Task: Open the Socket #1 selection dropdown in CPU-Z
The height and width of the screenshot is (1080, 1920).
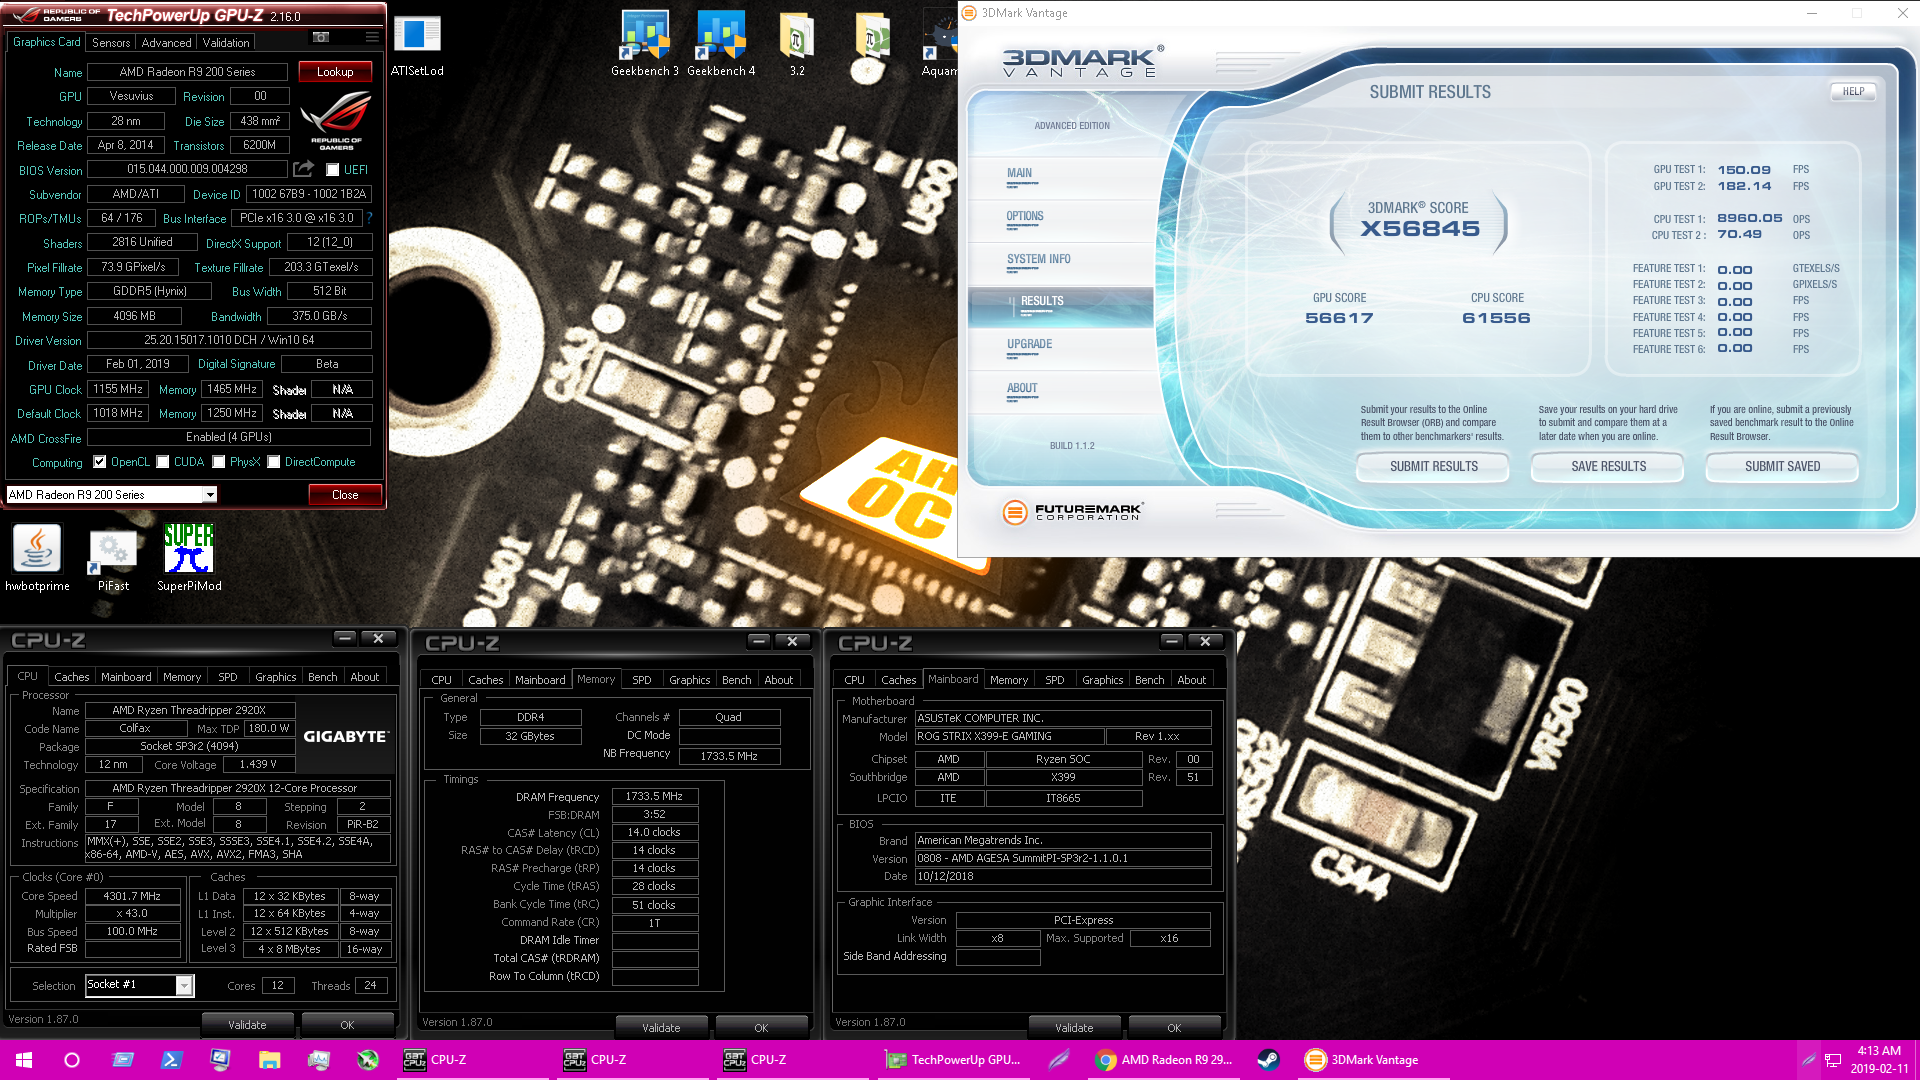Action: click(x=139, y=985)
